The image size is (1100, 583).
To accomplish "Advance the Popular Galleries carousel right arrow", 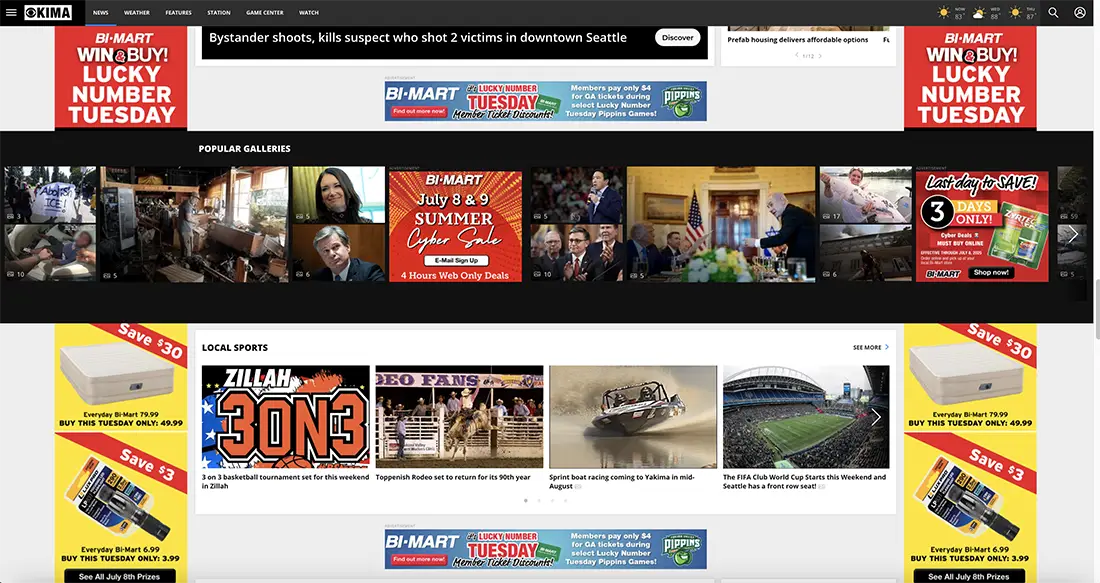I will pos(1072,234).
